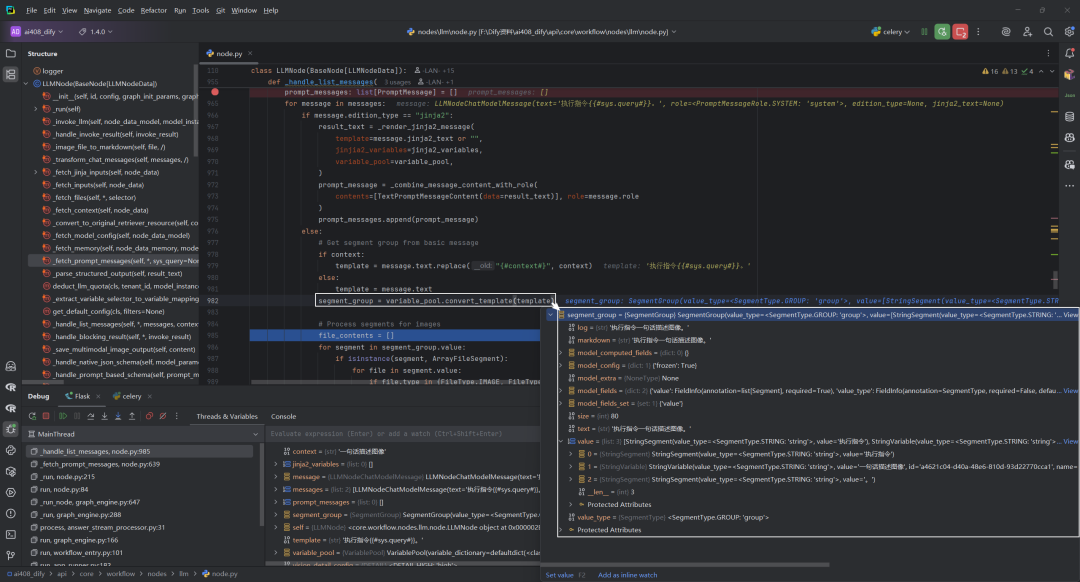Click the Search Everywhere magnifier icon
The image size is (1080, 582).
pos(1048,32)
